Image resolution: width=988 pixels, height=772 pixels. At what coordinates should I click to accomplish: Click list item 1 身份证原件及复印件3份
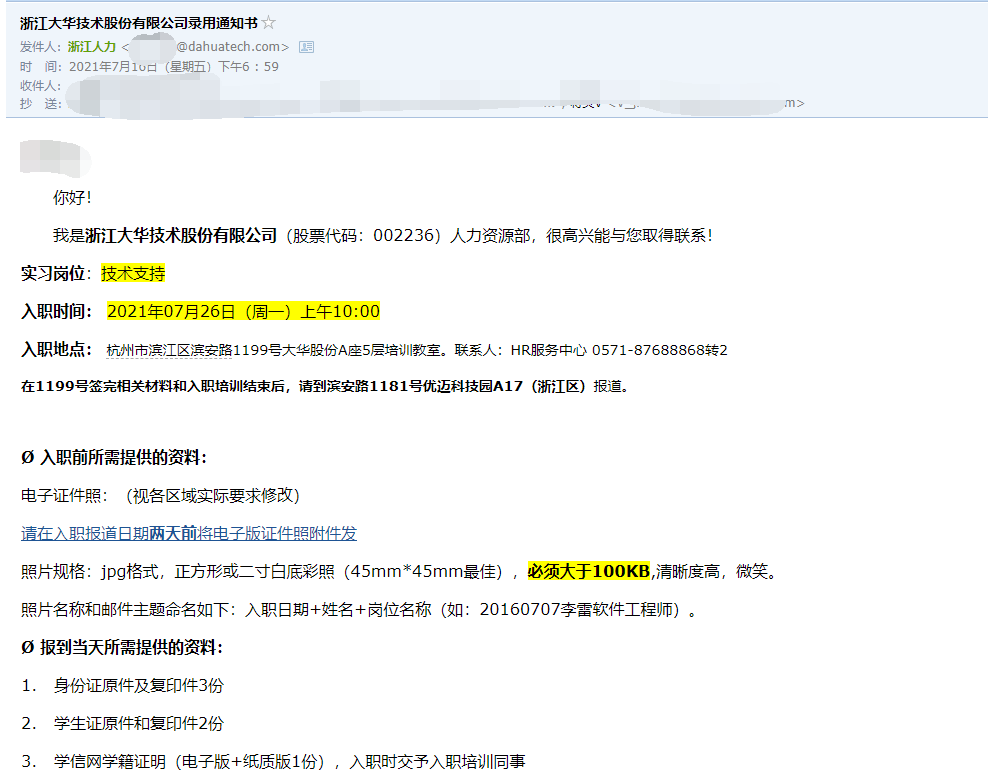123,686
